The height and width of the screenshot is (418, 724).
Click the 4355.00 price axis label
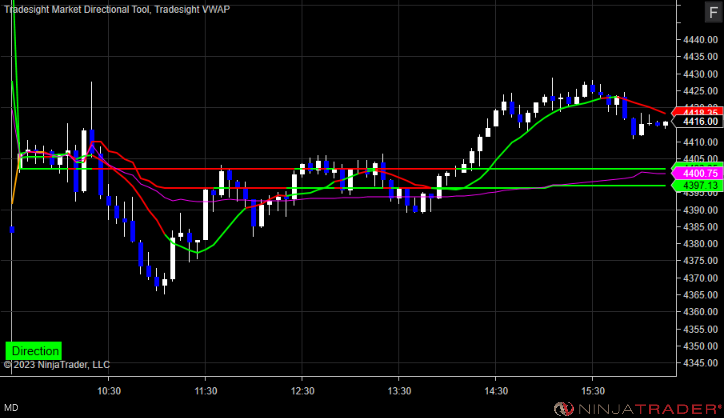[x=700, y=329]
